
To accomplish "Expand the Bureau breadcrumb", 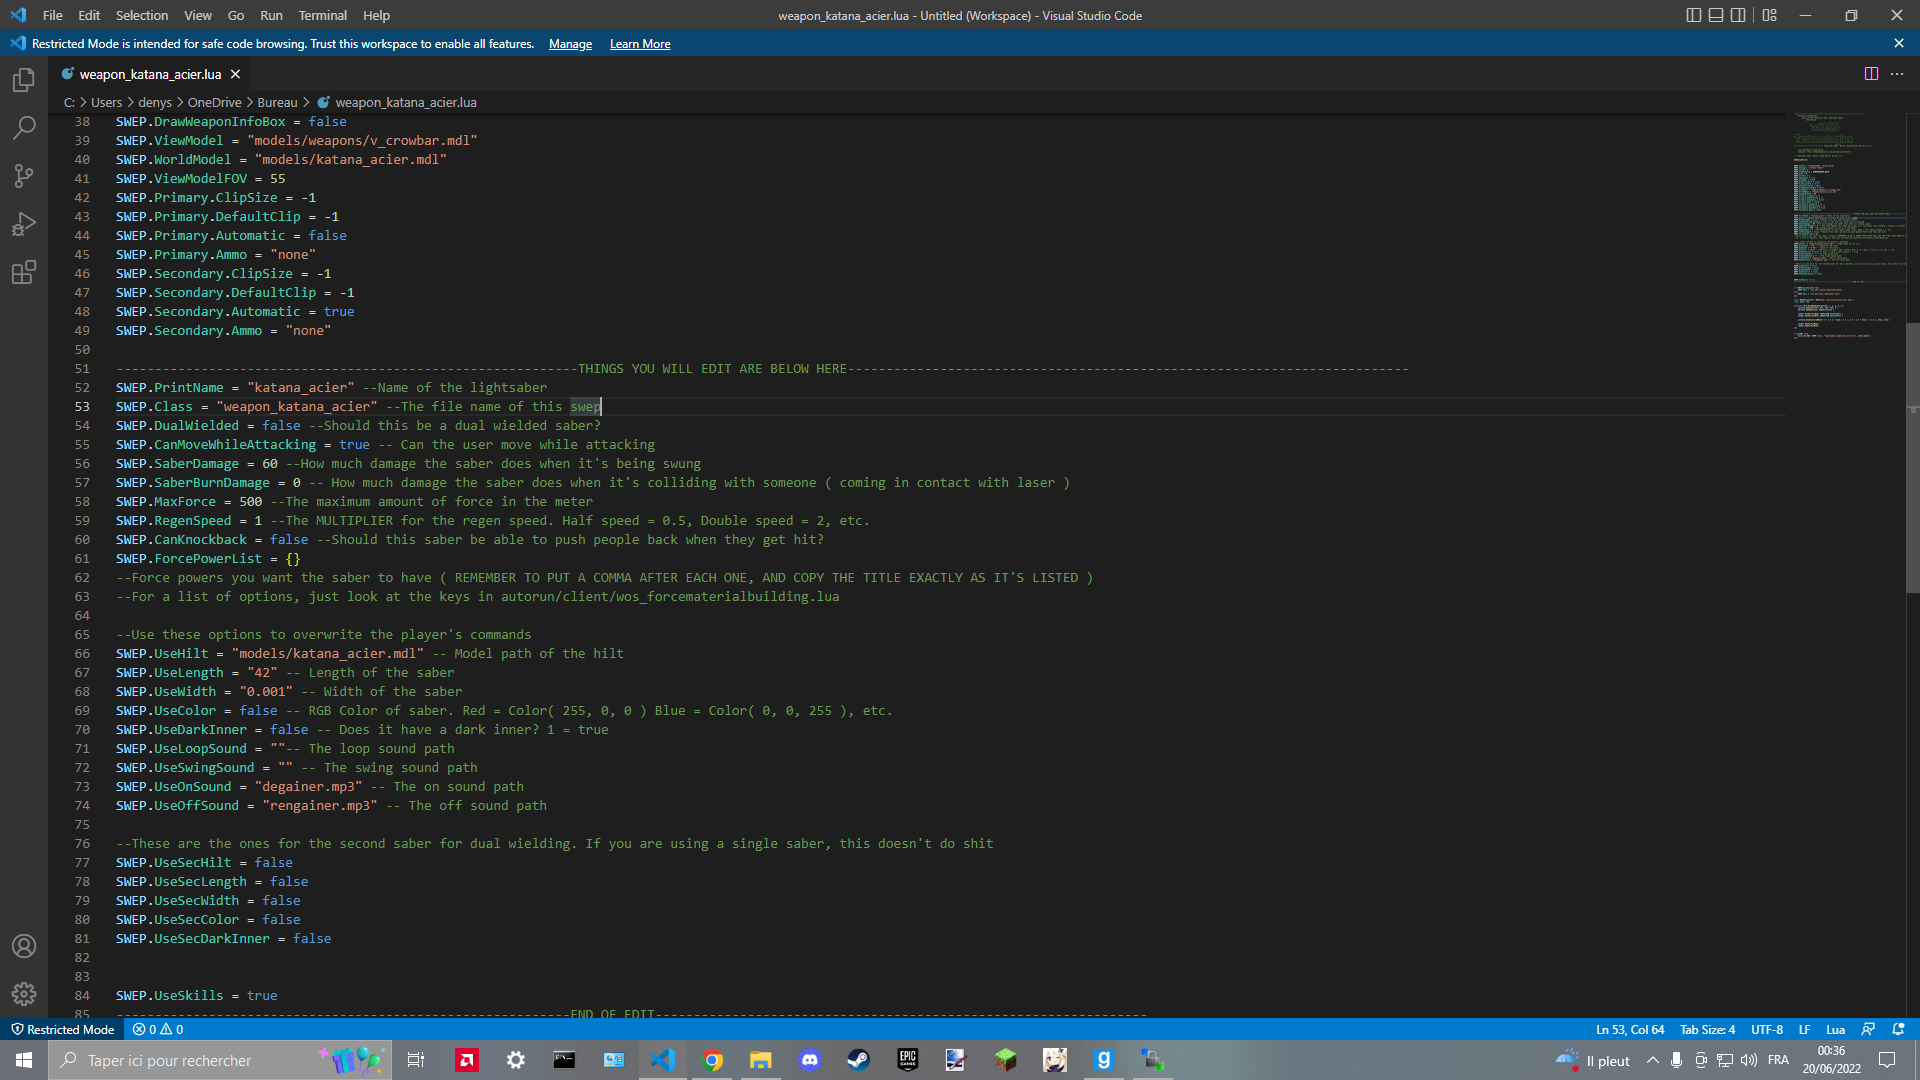I will click(x=277, y=102).
